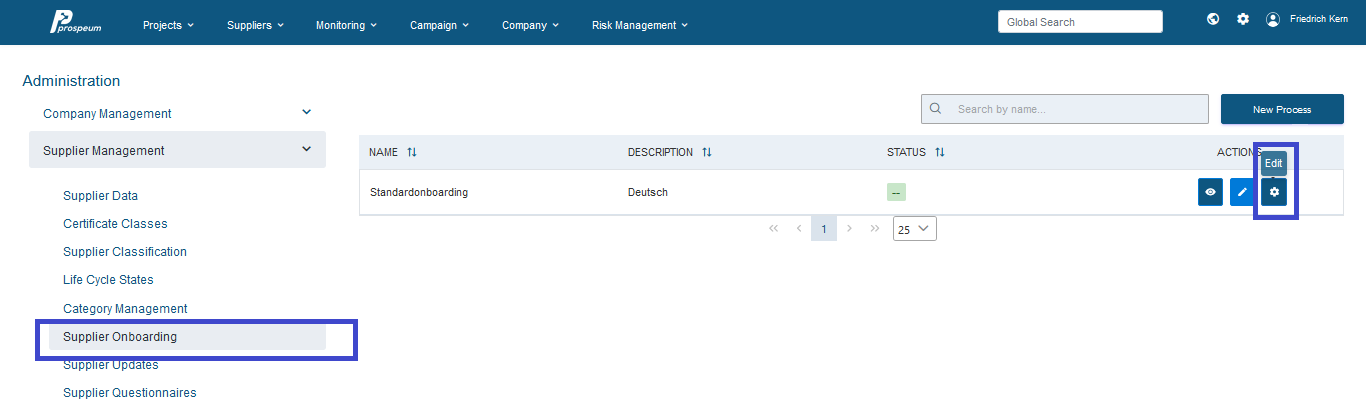
Task: Click the Prospeum logo
Action: [75, 22]
